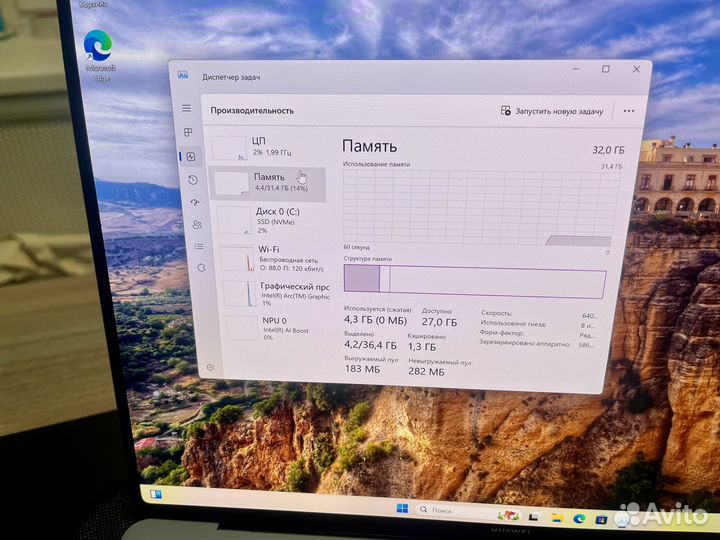Click the 'Производительность' page title
The height and width of the screenshot is (540, 720).
(252, 111)
